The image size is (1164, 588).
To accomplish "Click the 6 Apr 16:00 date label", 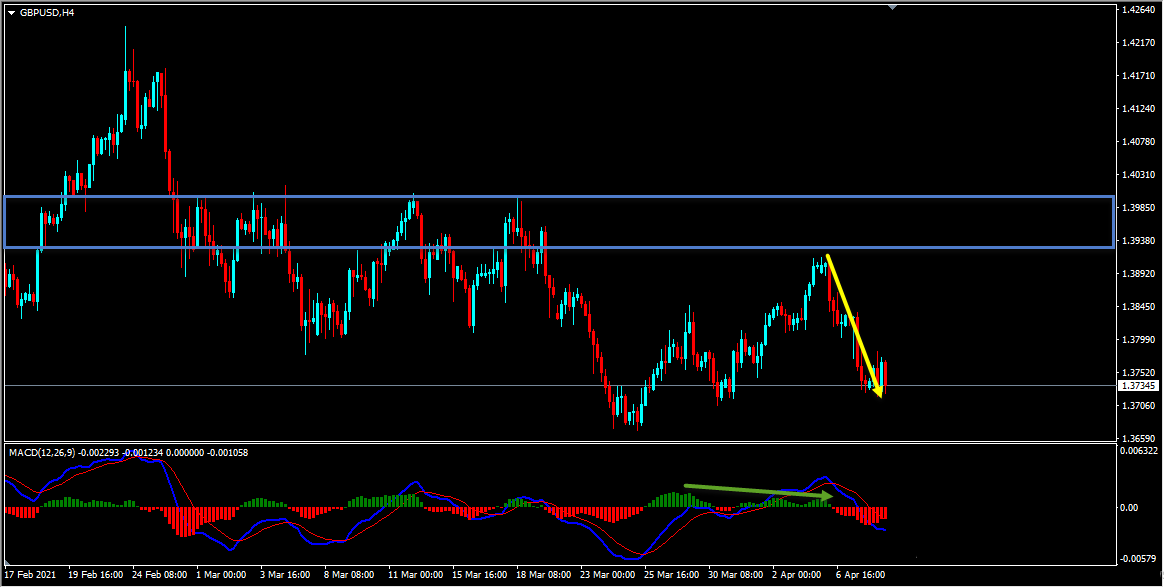I will [x=860, y=575].
